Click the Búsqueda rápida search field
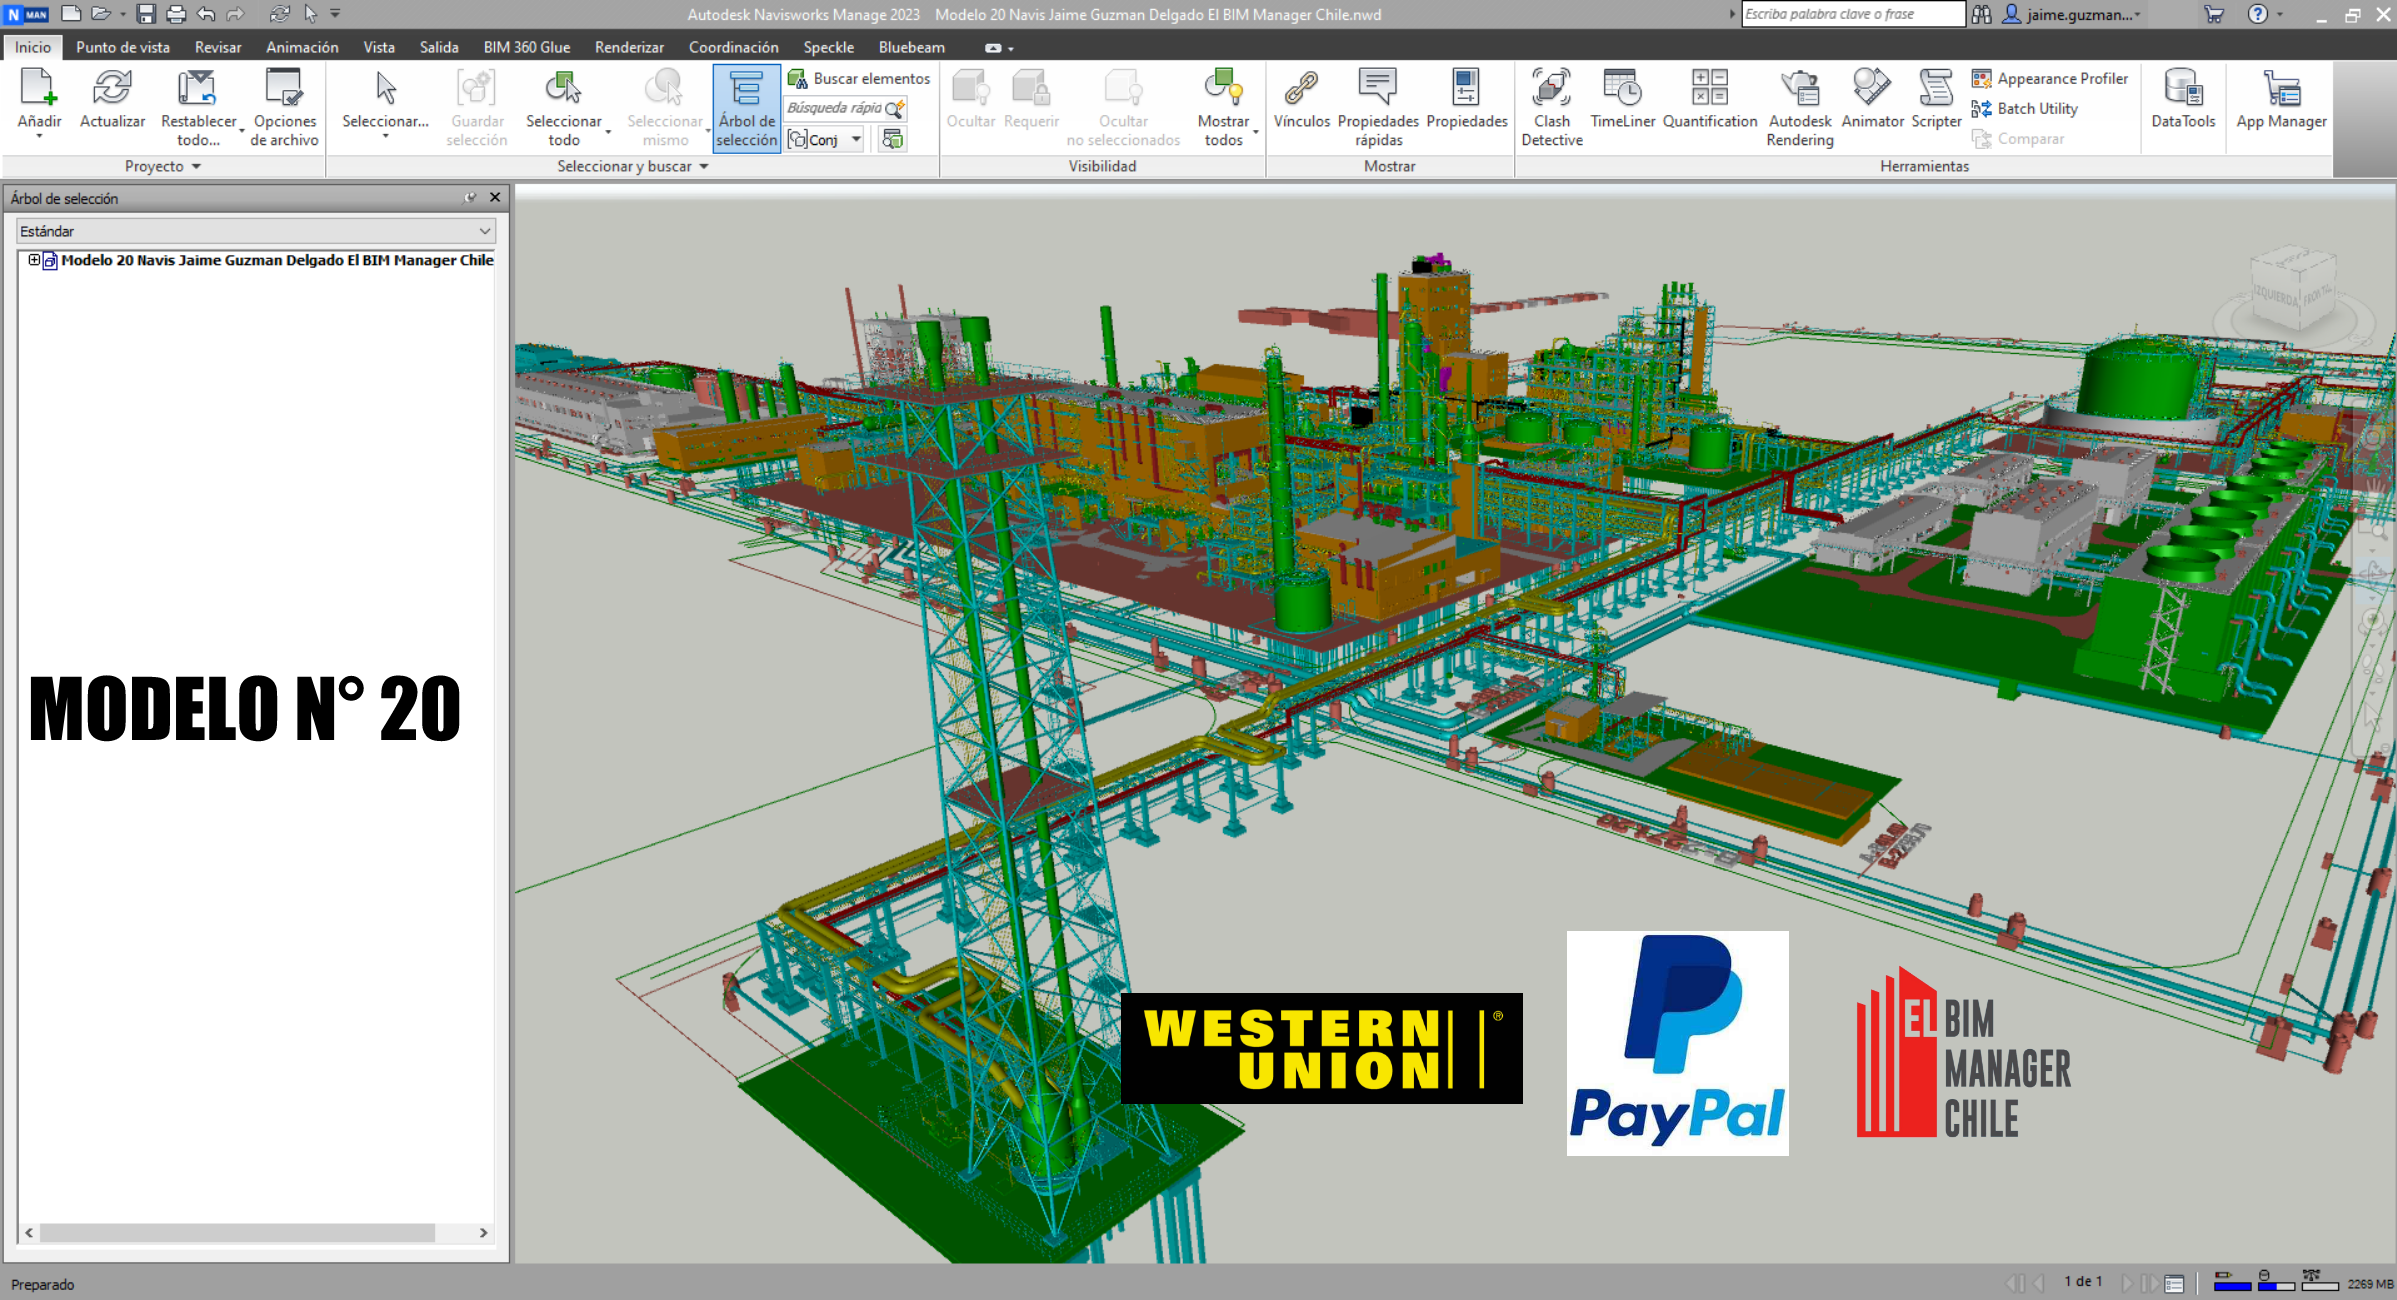 pyautogui.click(x=840, y=108)
